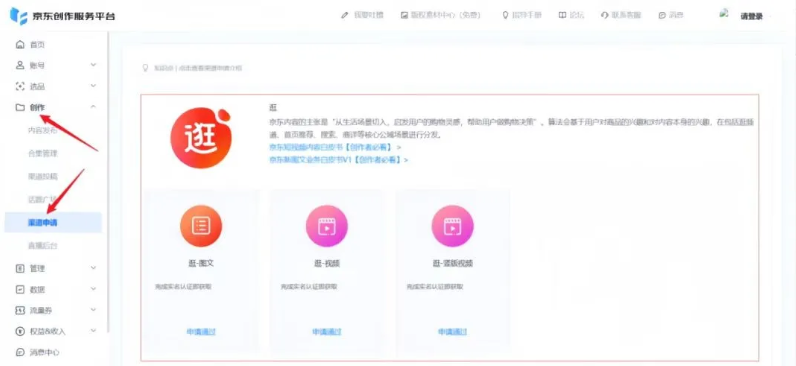This screenshot has width=796, height=366.
Task: Click the folder icon for 创作
Action: [20, 107]
